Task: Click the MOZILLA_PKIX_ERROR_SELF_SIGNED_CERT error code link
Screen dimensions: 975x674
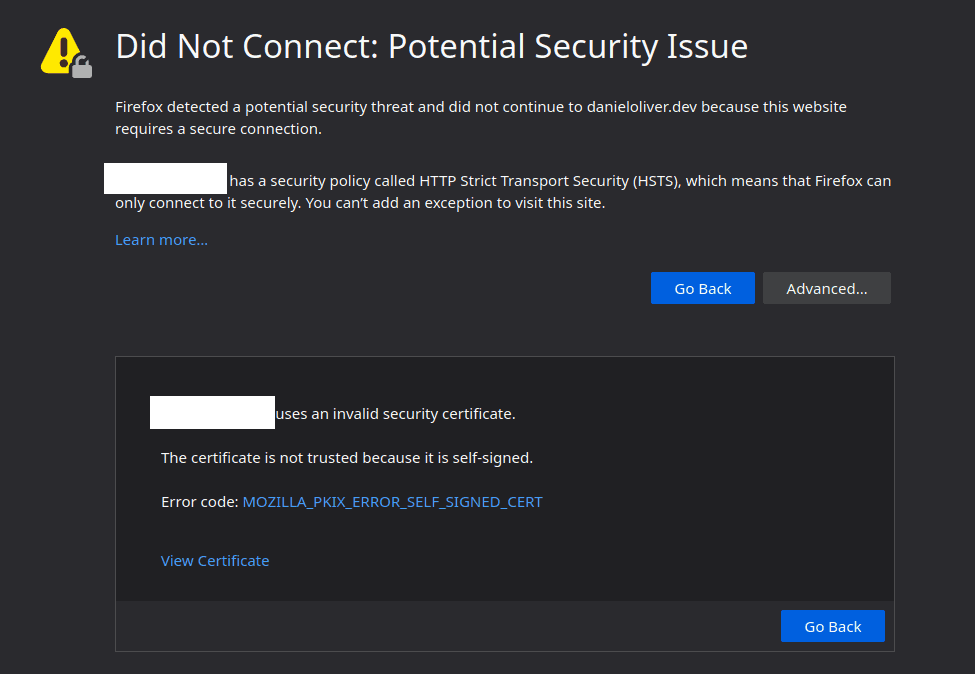Action: pos(392,502)
